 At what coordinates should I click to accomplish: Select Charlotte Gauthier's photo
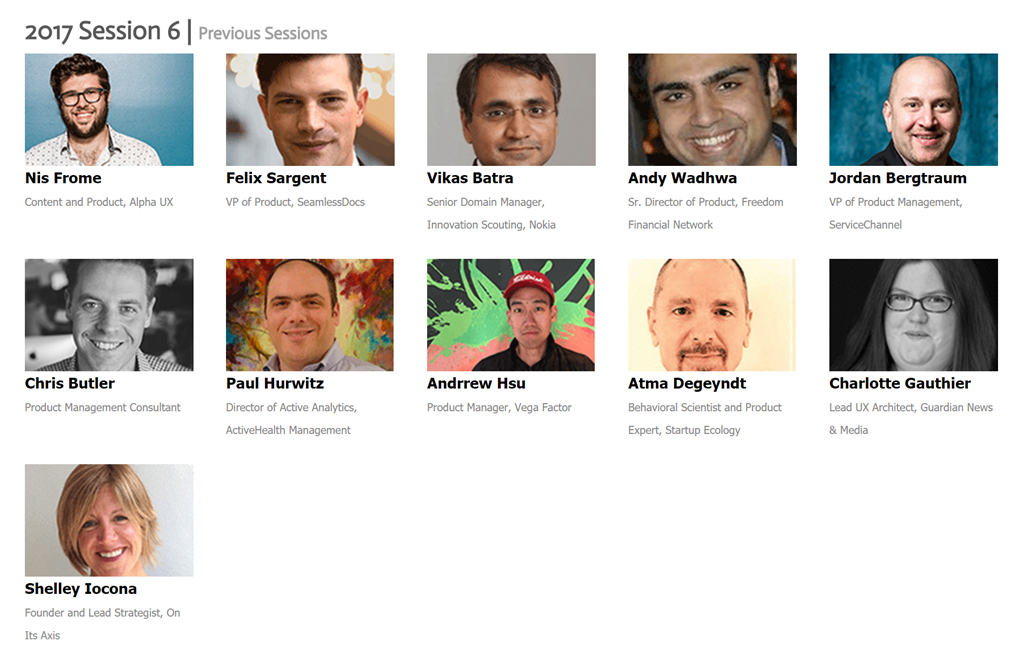(913, 315)
